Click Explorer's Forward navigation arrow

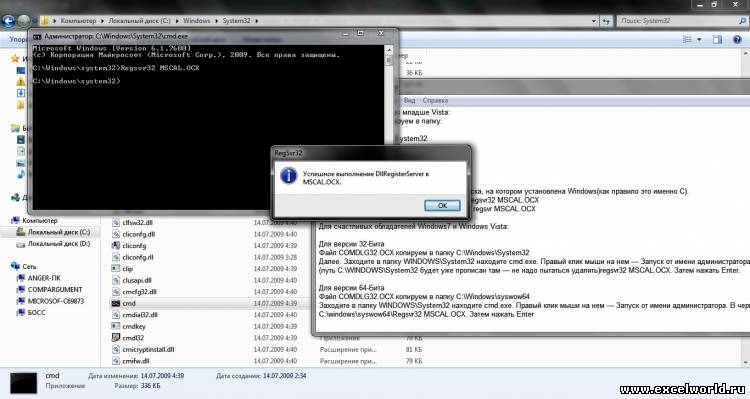[x=23, y=21]
